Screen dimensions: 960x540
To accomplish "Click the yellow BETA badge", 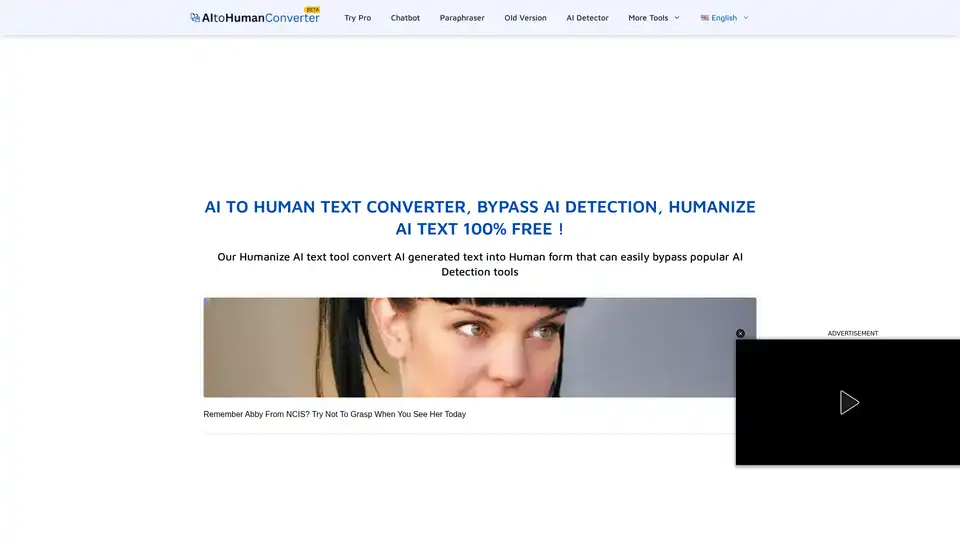I will pyautogui.click(x=312, y=9).
